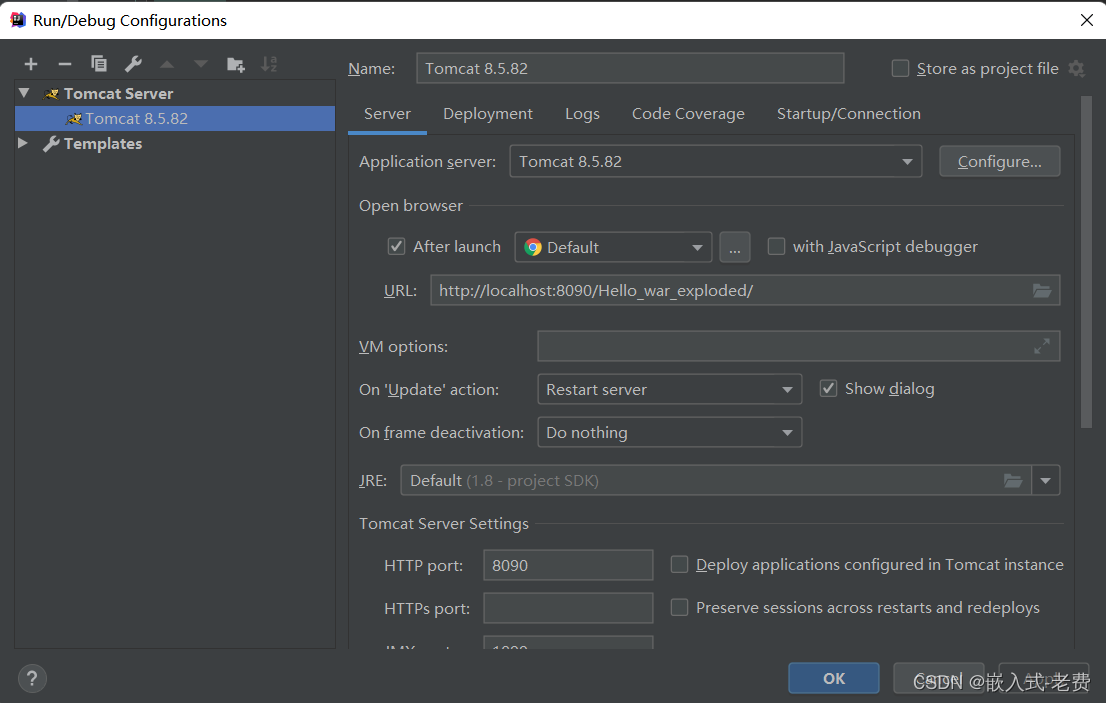
Task: Enable Store as project file
Action: point(899,68)
